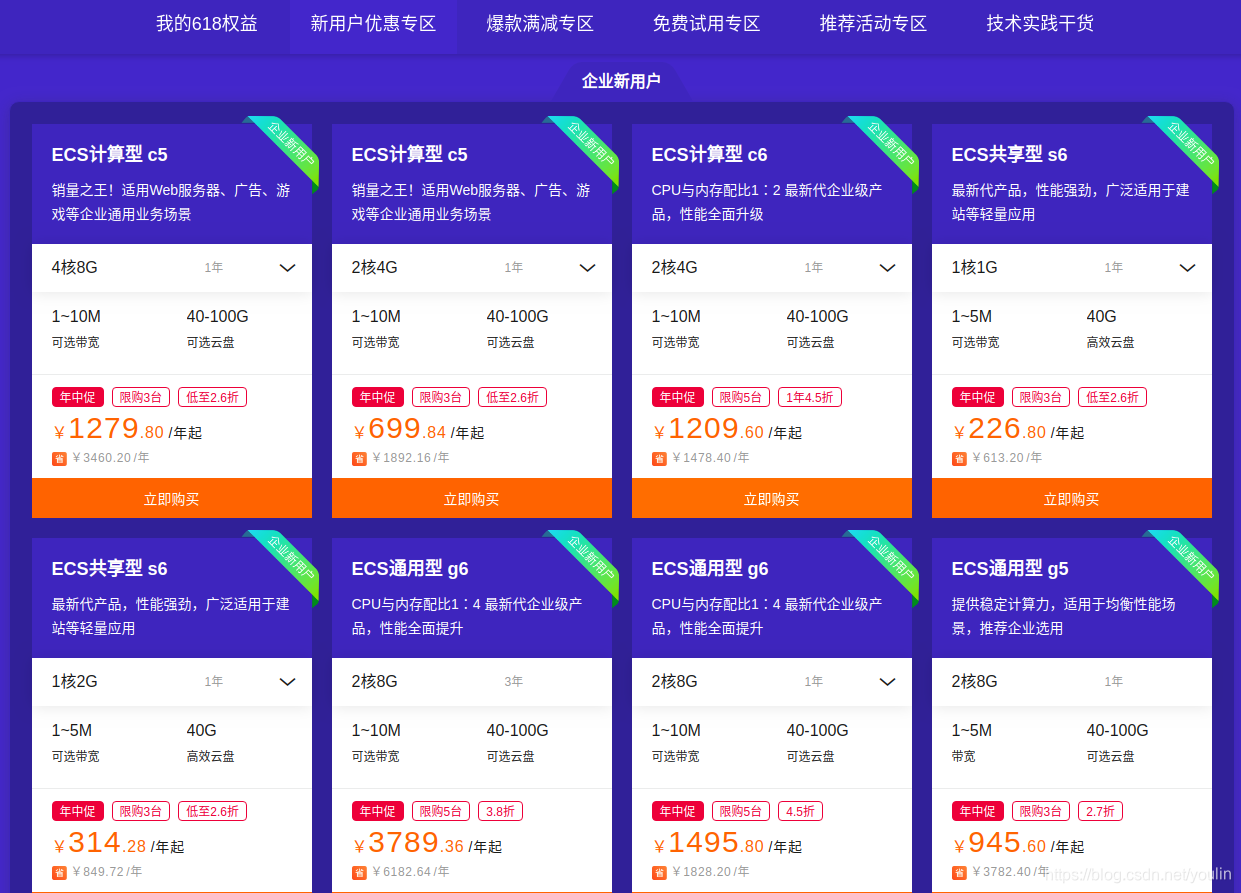Switch to 新用户优惠专区 tab
The height and width of the screenshot is (893, 1241).
pos(373,23)
